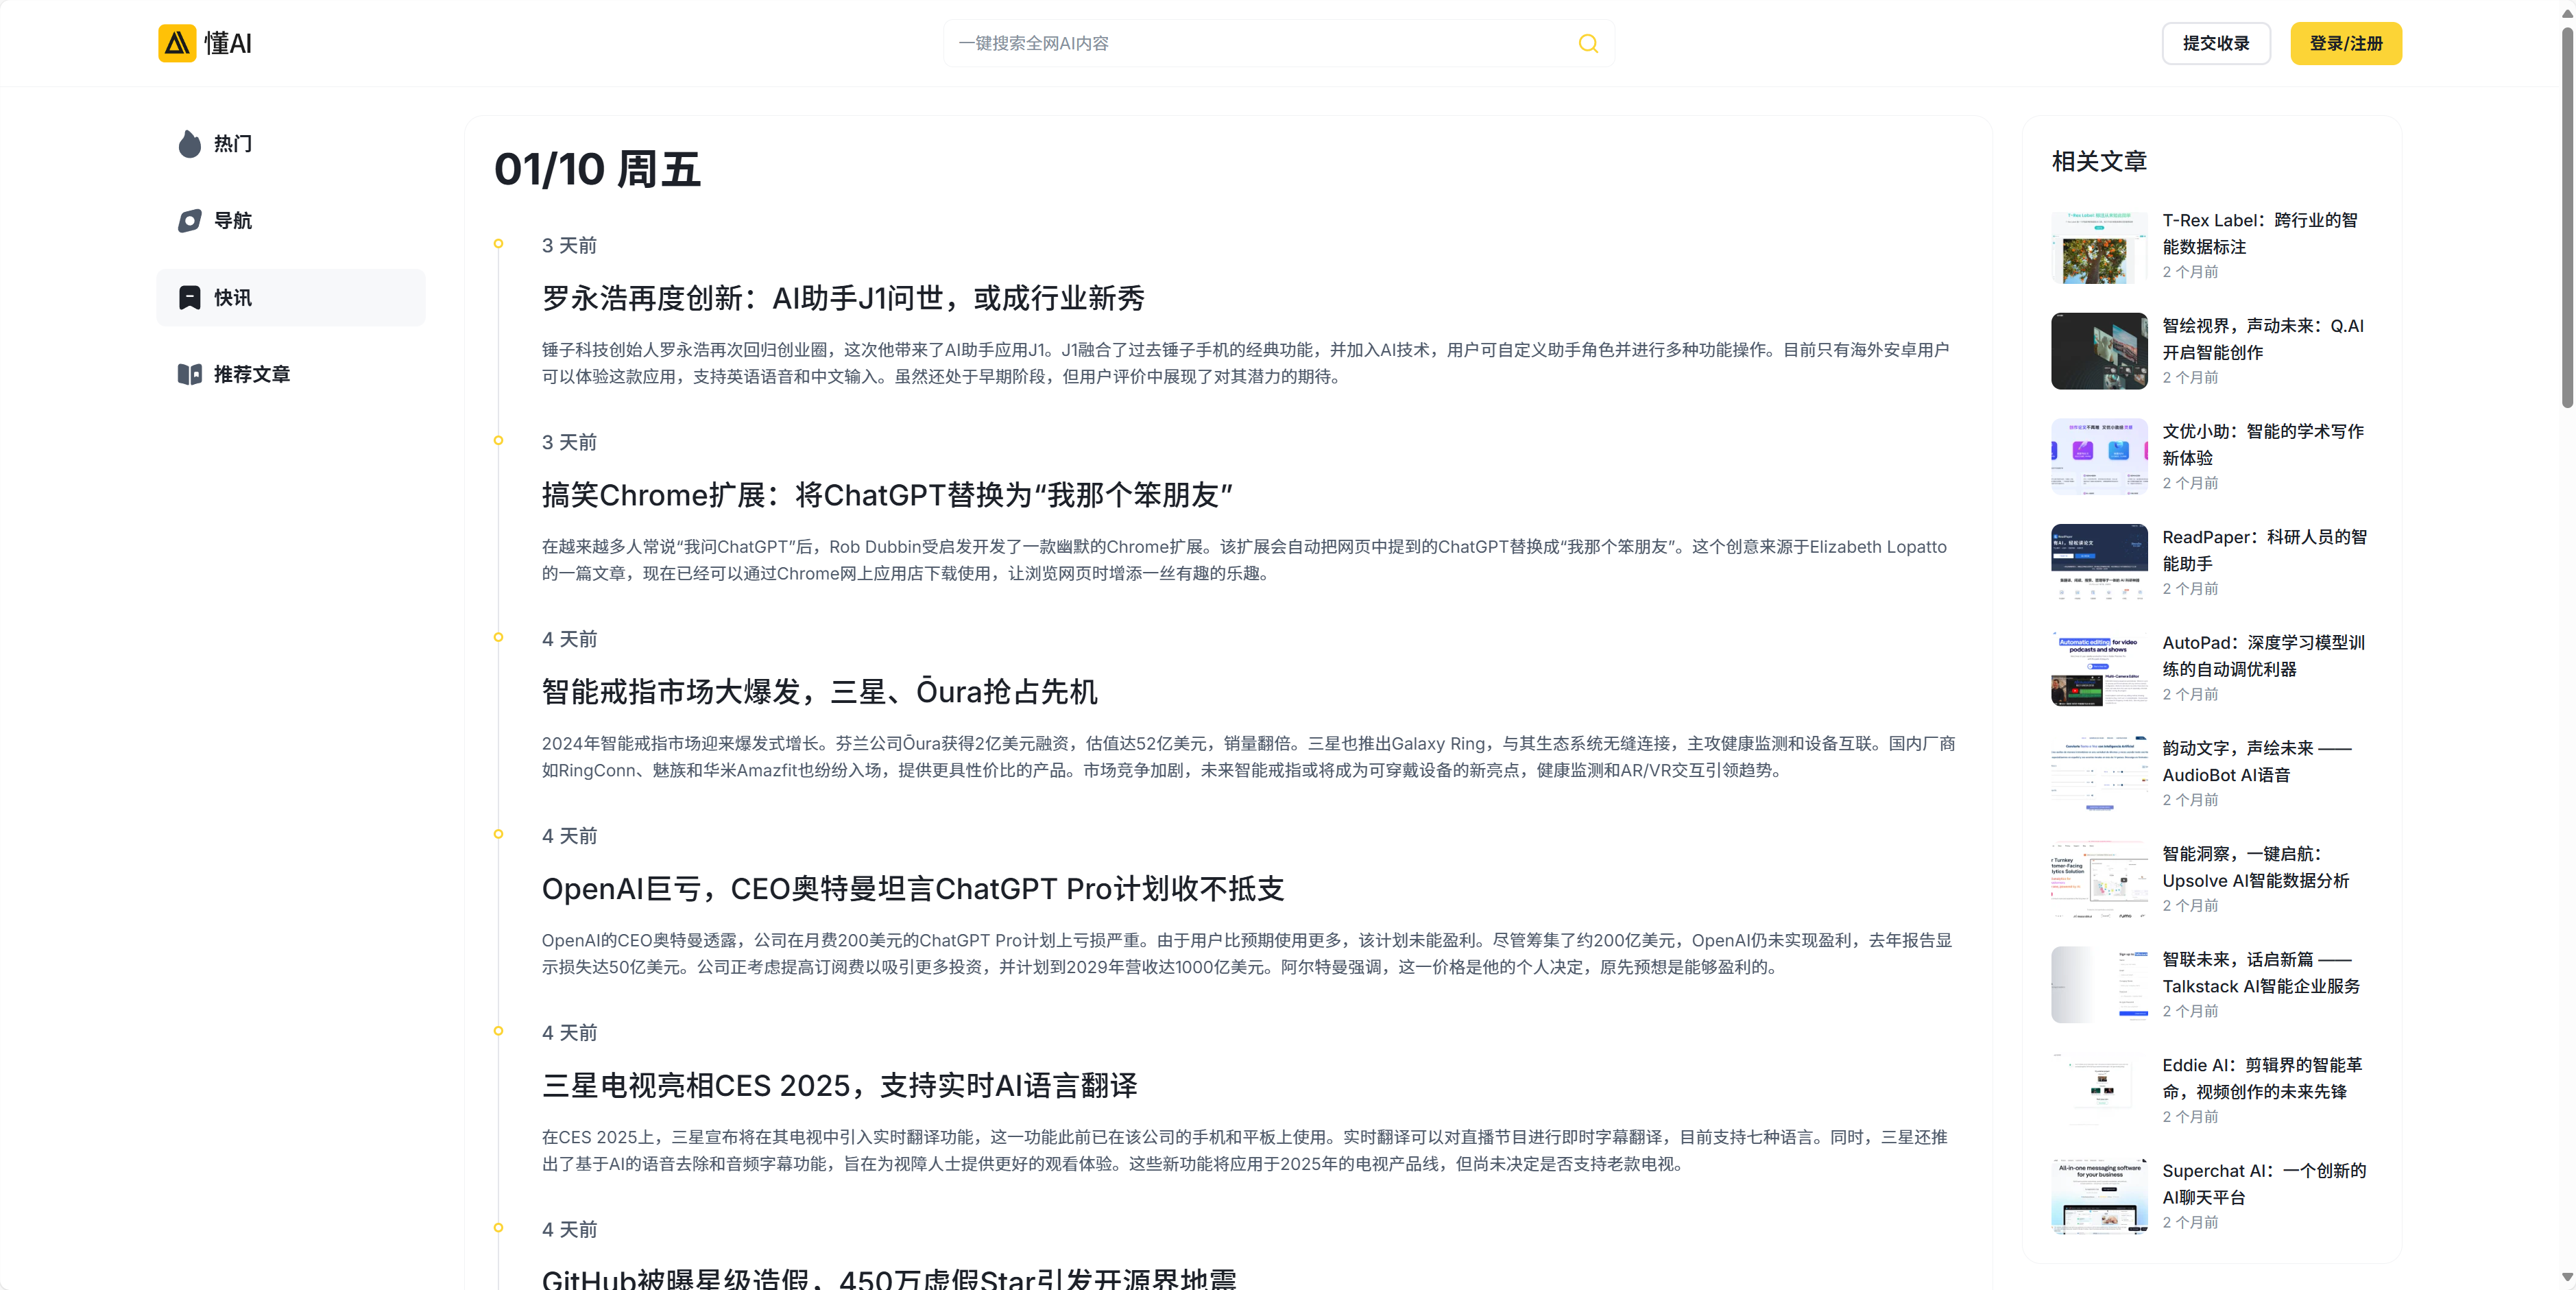Click timeline dot for 罗永浩 article
The width and height of the screenshot is (2576, 1290).
[498, 244]
